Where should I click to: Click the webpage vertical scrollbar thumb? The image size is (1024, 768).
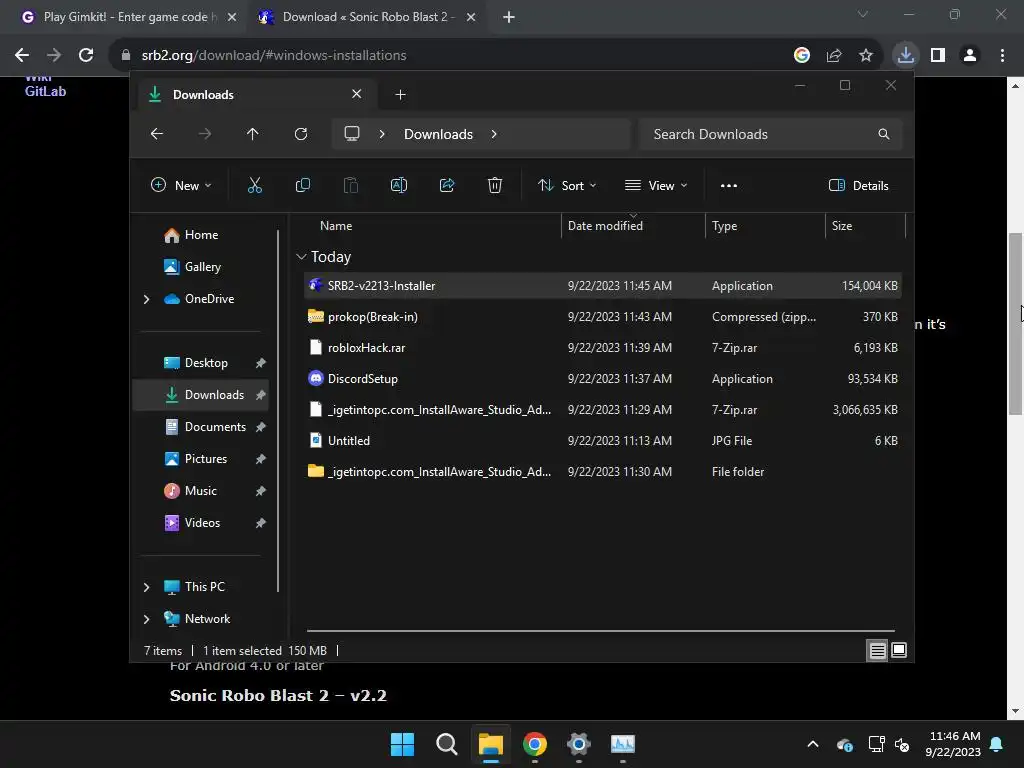click(x=1015, y=323)
